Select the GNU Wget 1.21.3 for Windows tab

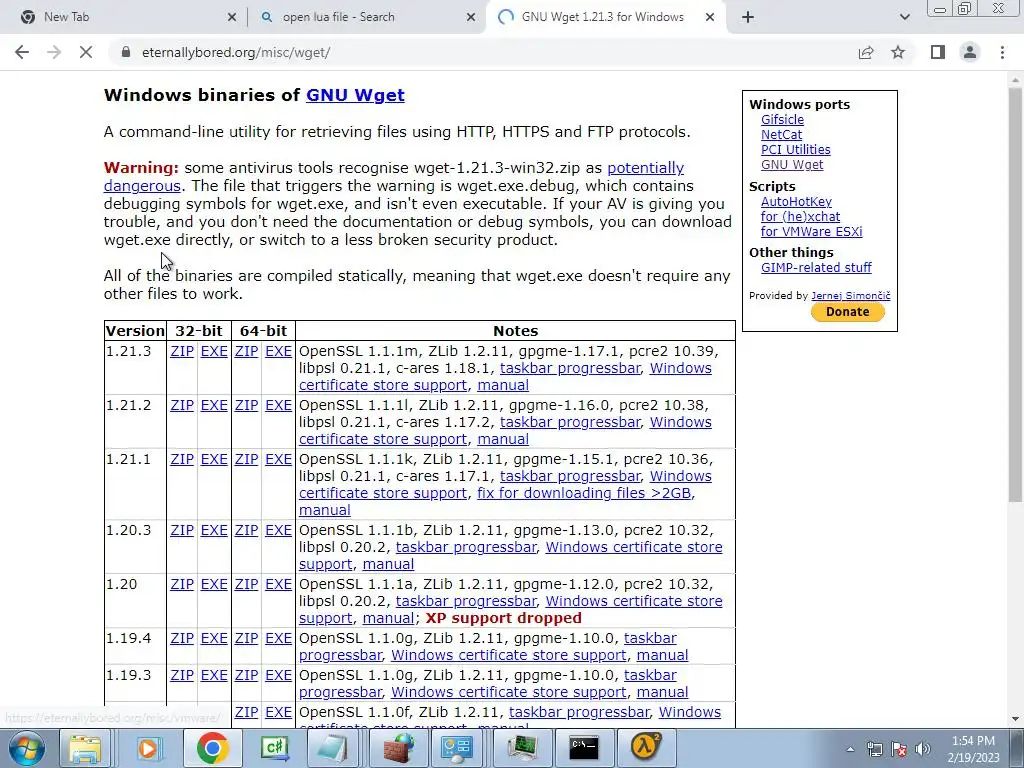coord(602,17)
